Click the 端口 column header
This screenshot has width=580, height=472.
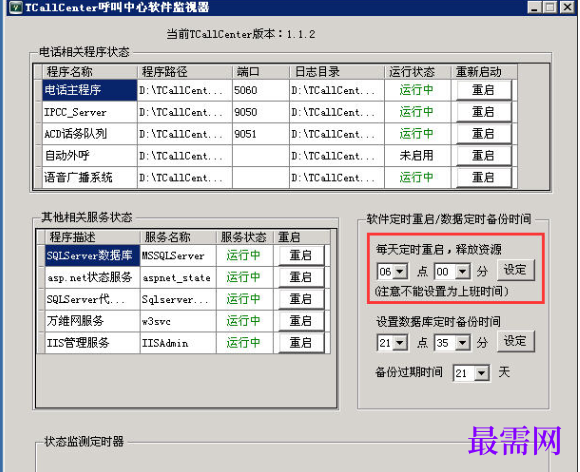260,72
